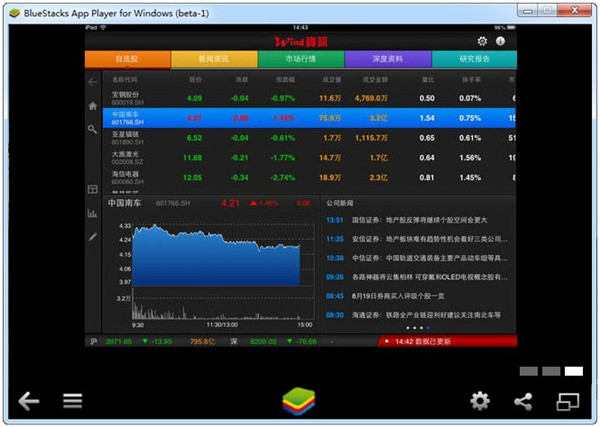Screen dimensions: 600x427
Task: Sort by the 成交金额 column header
Action: tap(375, 80)
